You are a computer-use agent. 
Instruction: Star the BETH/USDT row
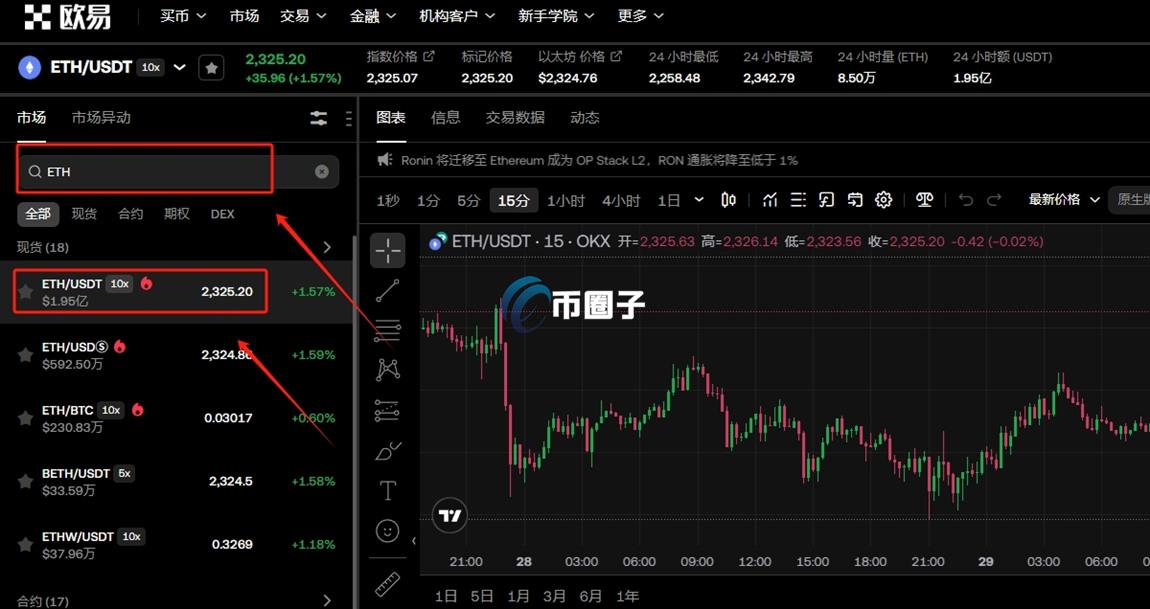[x=26, y=481]
